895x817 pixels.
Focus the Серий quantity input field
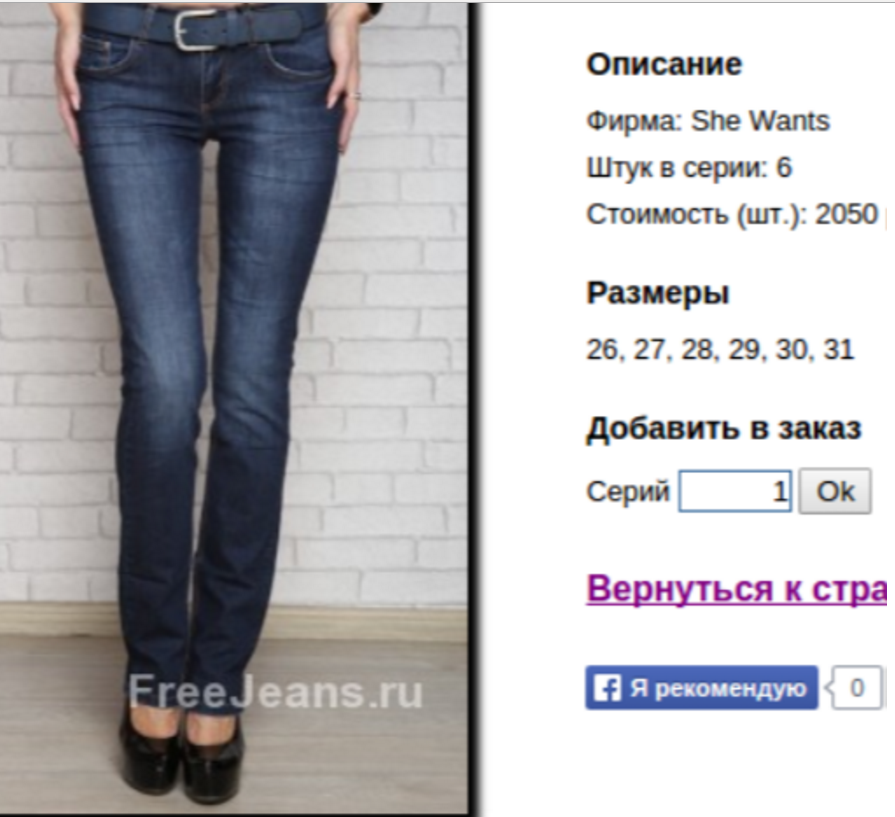point(735,491)
